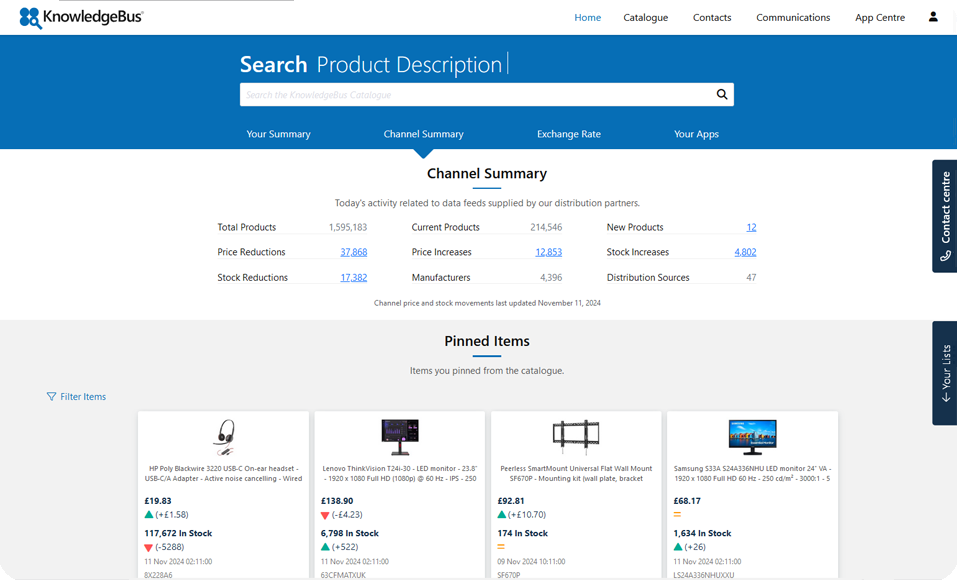Click the red stock-down triangle for 117,672 In Stock
The height and width of the screenshot is (580, 957).
(x=148, y=548)
